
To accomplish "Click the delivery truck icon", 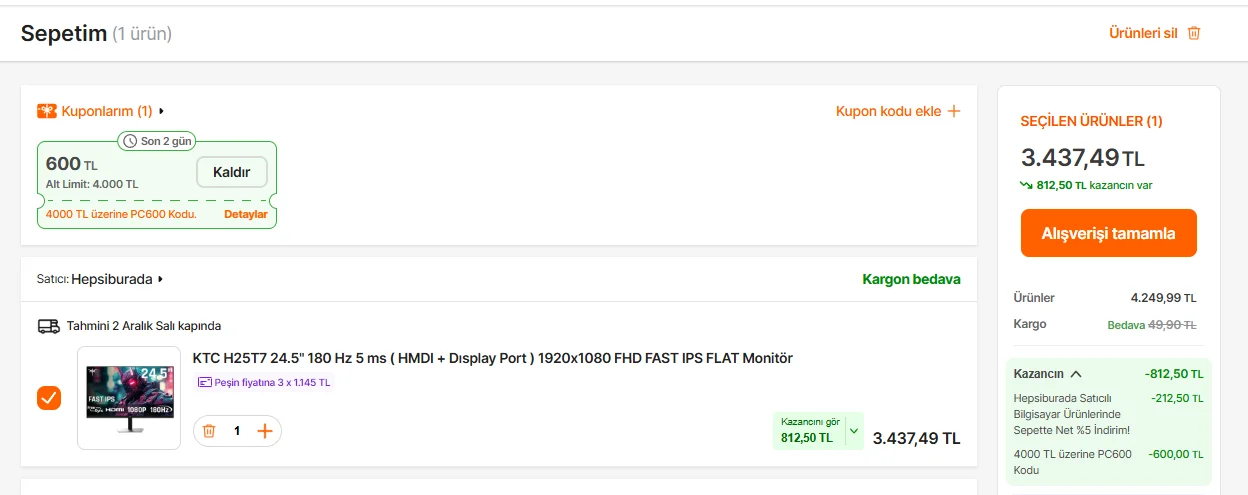I will (48, 326).
